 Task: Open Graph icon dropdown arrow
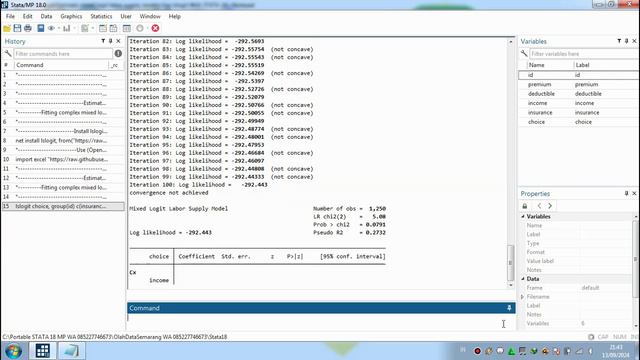(x=74, y=28)
